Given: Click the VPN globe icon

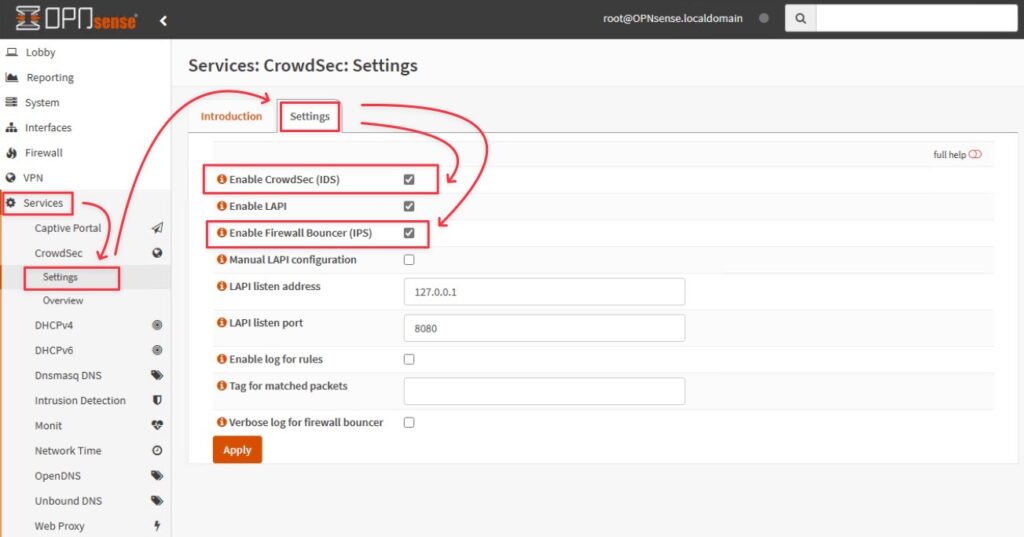Looking at the screenshot, I should pos(10,178).
